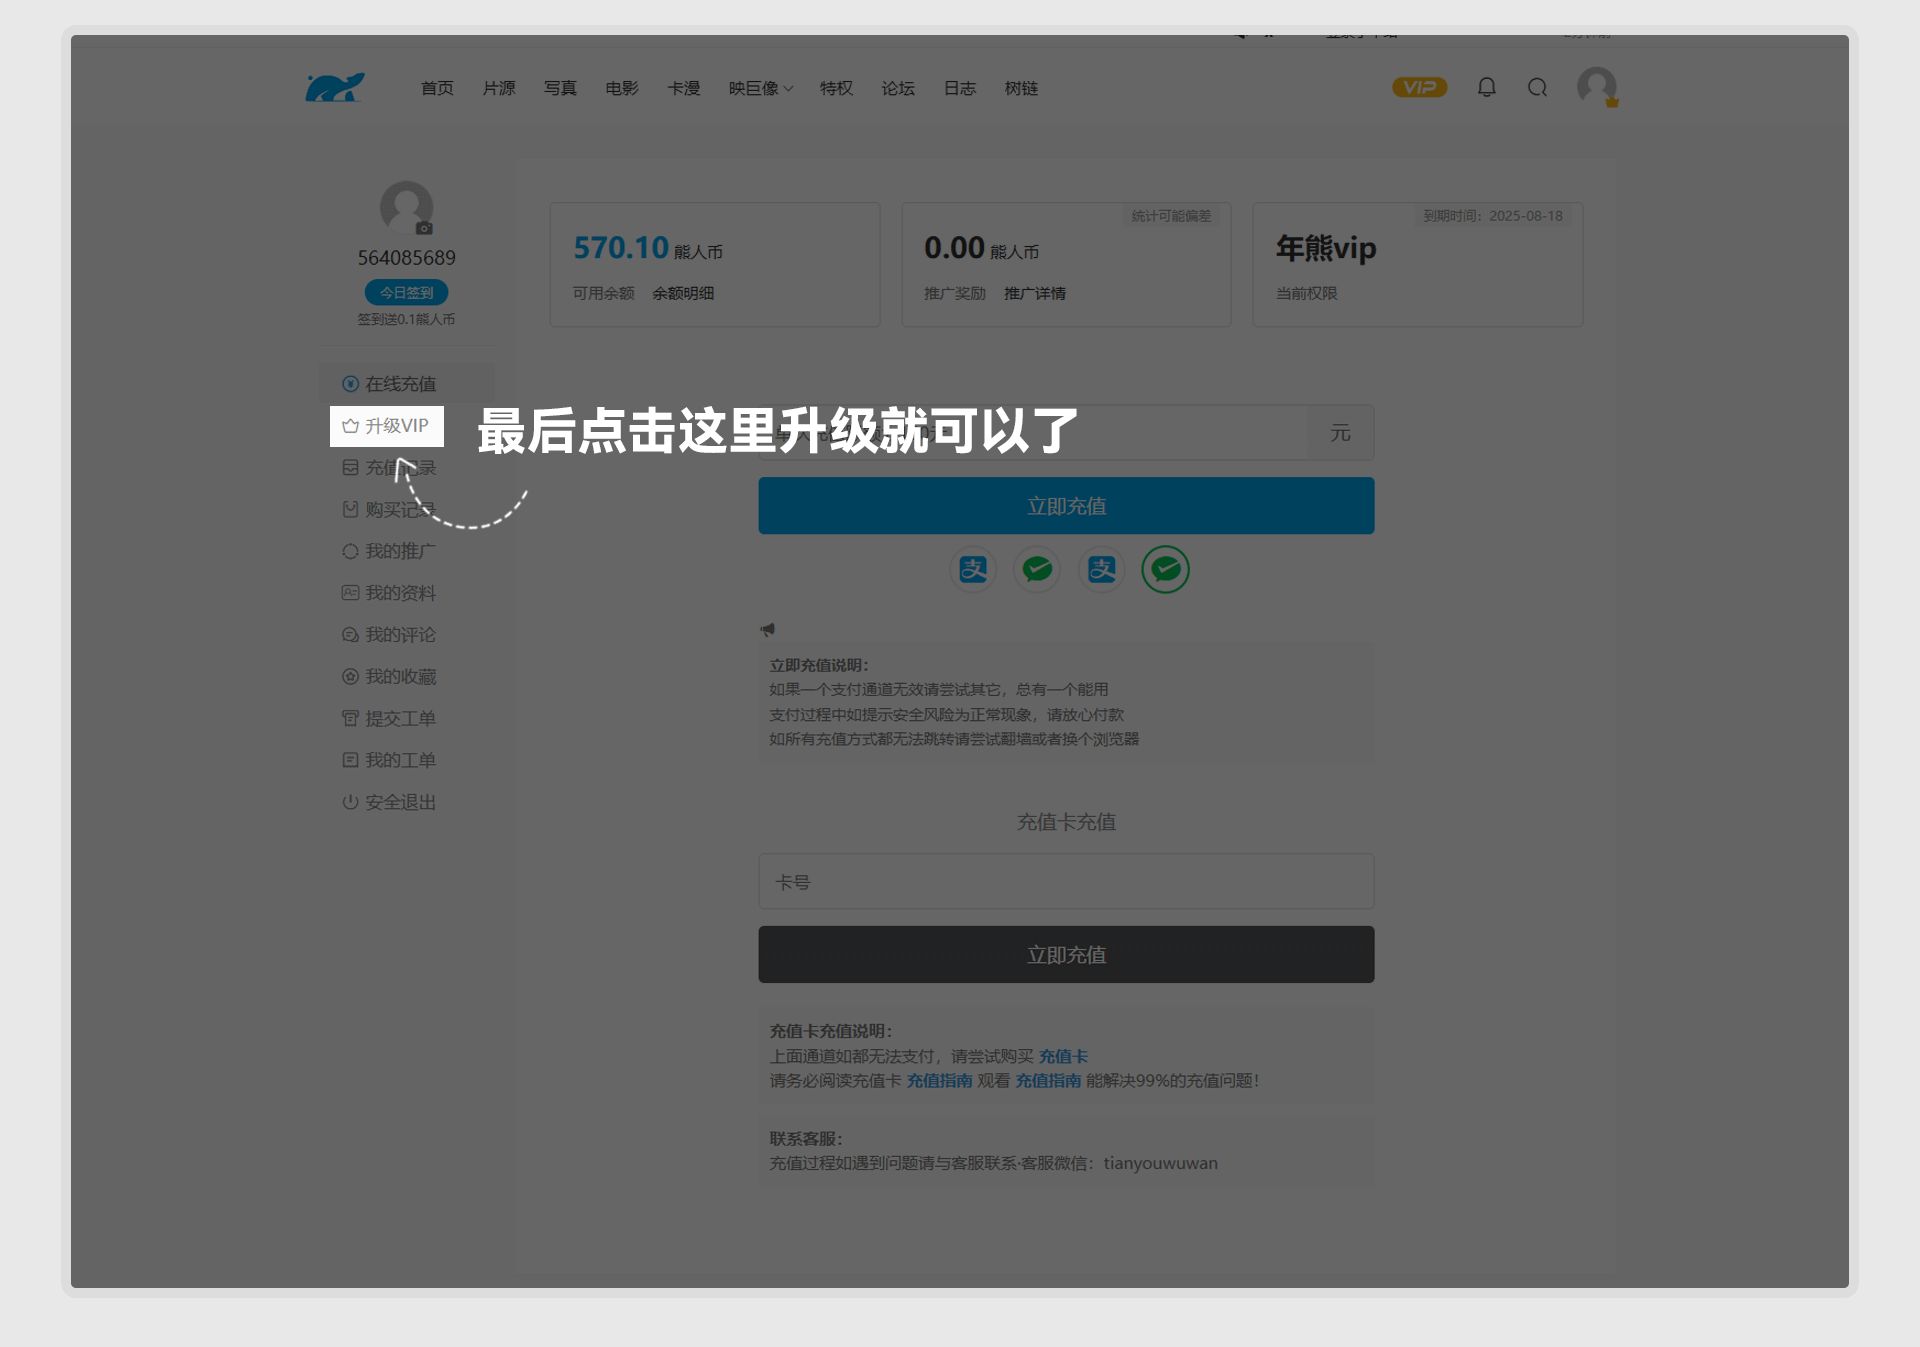
Task: Go to 首页 in the navigation
Action: (x=437, y=88)
